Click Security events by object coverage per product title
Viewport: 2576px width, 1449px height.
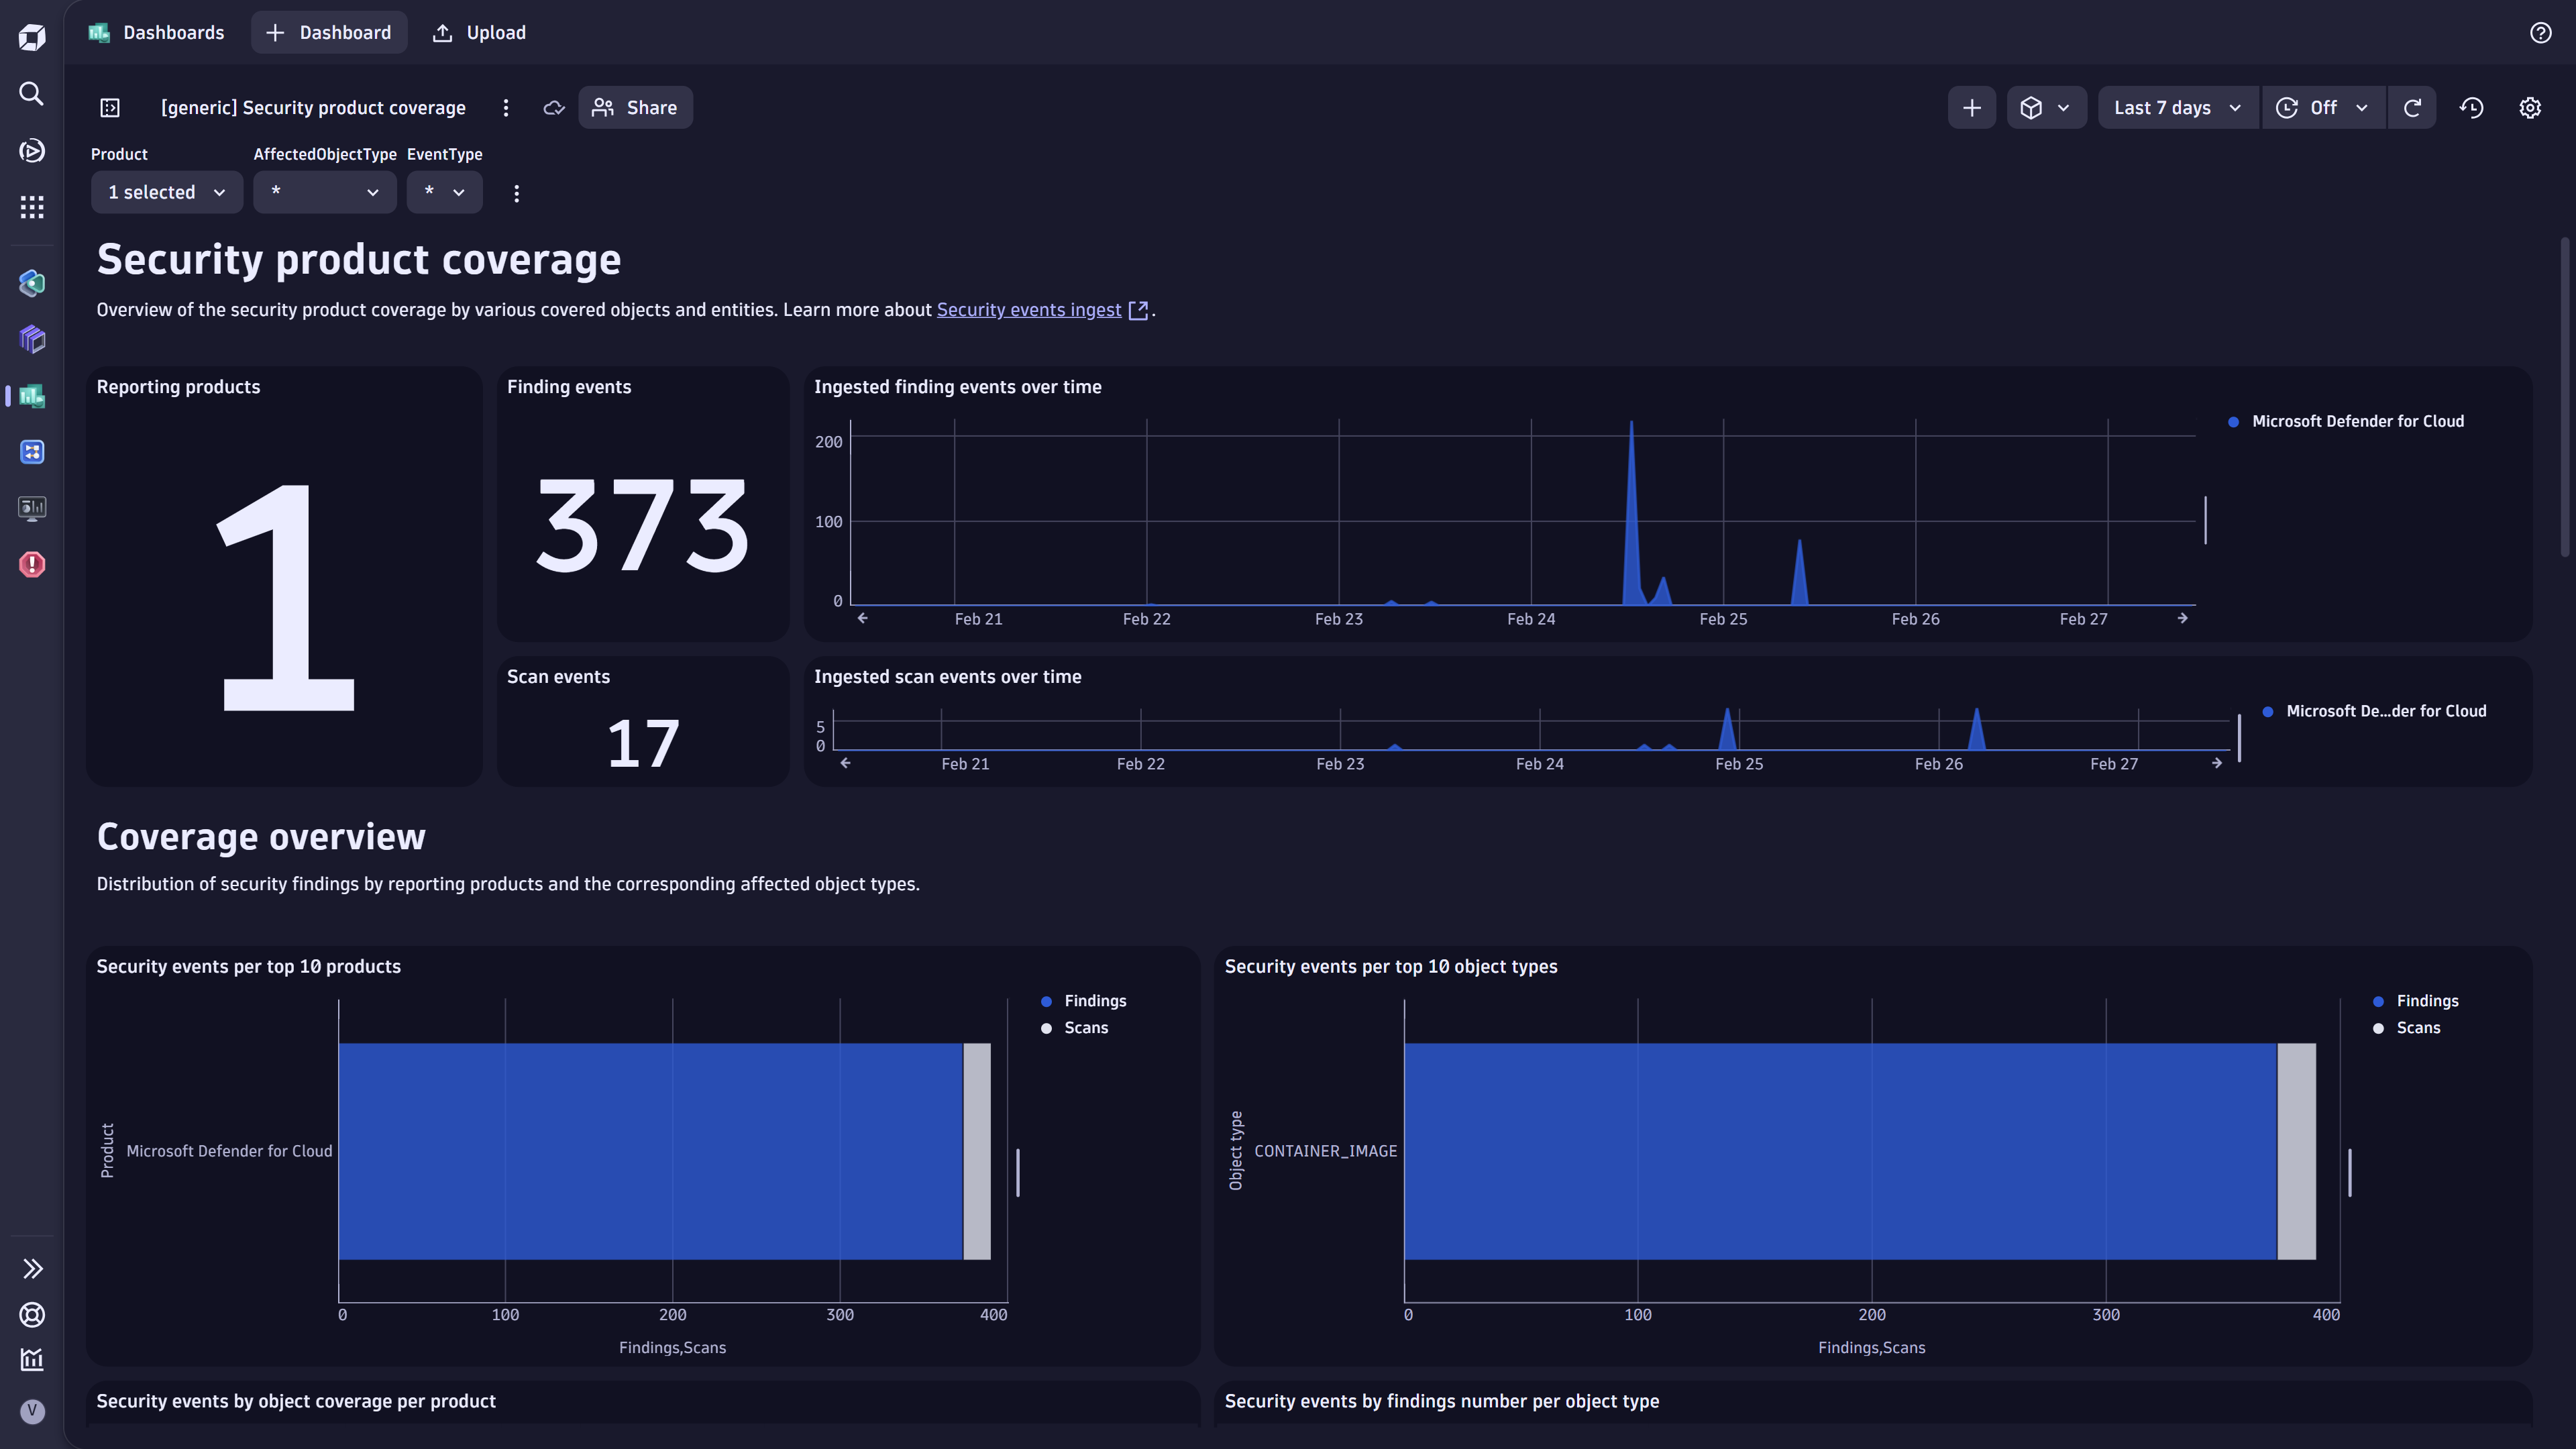[x=296, y=1402]
